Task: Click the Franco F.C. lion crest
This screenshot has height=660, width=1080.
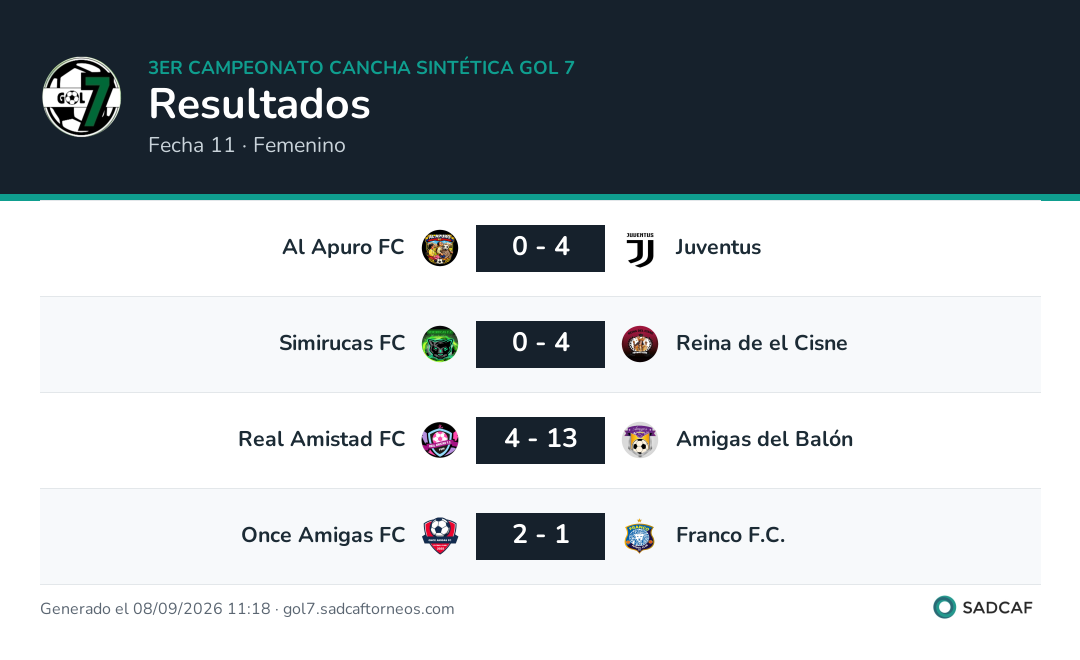Action: click(x=640, y=536)
